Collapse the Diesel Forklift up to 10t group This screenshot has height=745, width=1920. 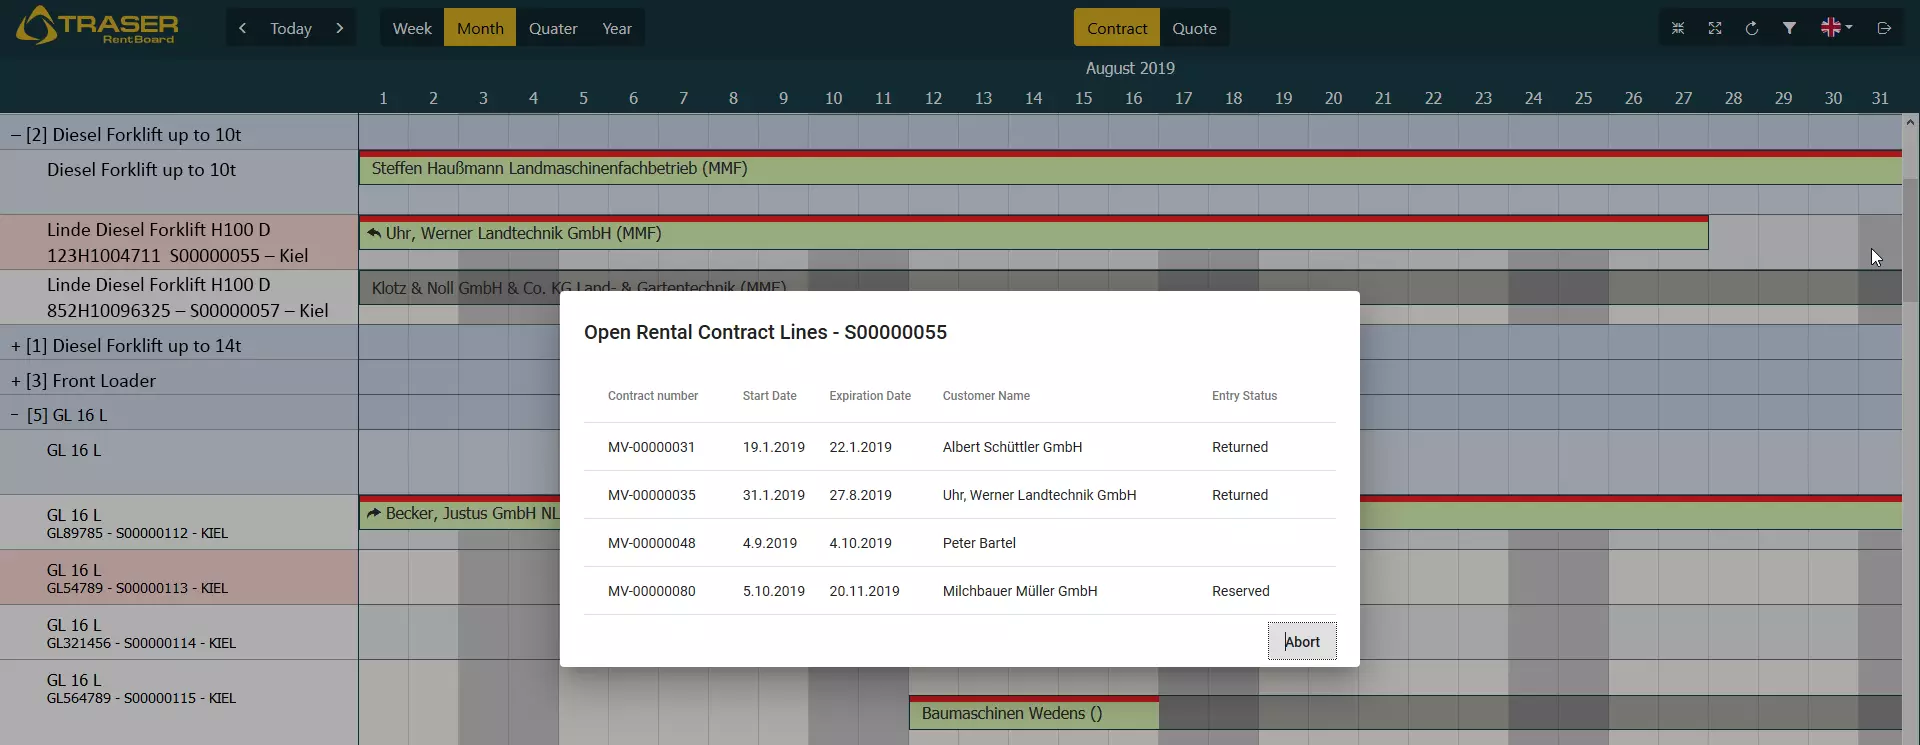point(16,135)
